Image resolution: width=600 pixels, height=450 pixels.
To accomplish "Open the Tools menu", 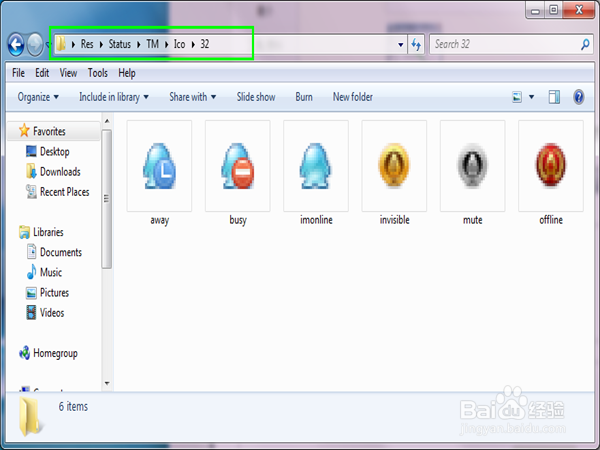I will pos(98,73).
